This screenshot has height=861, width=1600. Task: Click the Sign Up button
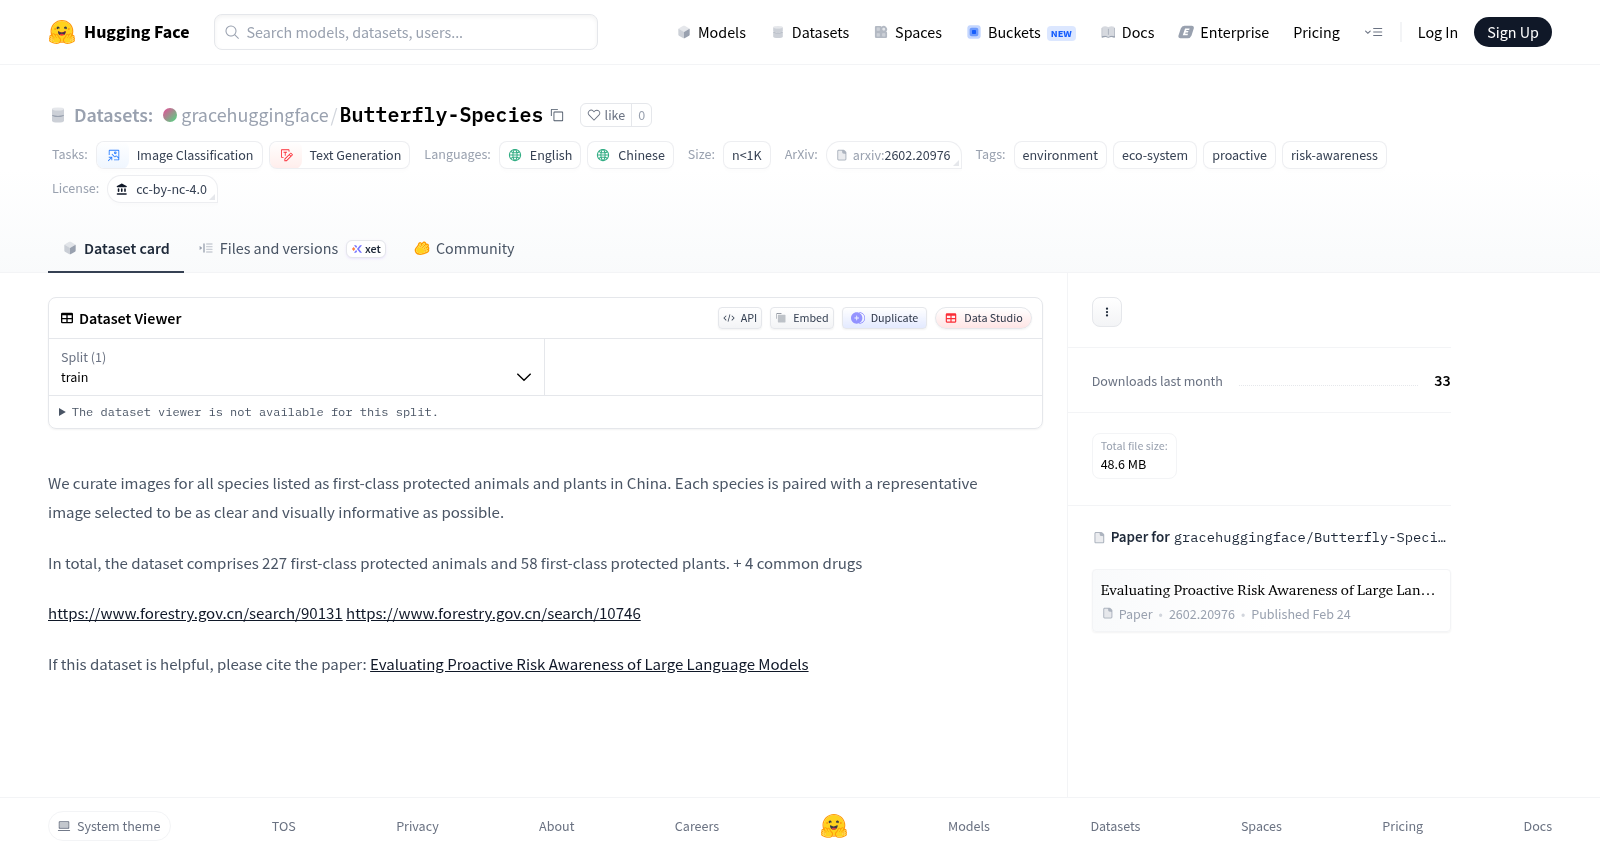click(x=1512, y=32)
